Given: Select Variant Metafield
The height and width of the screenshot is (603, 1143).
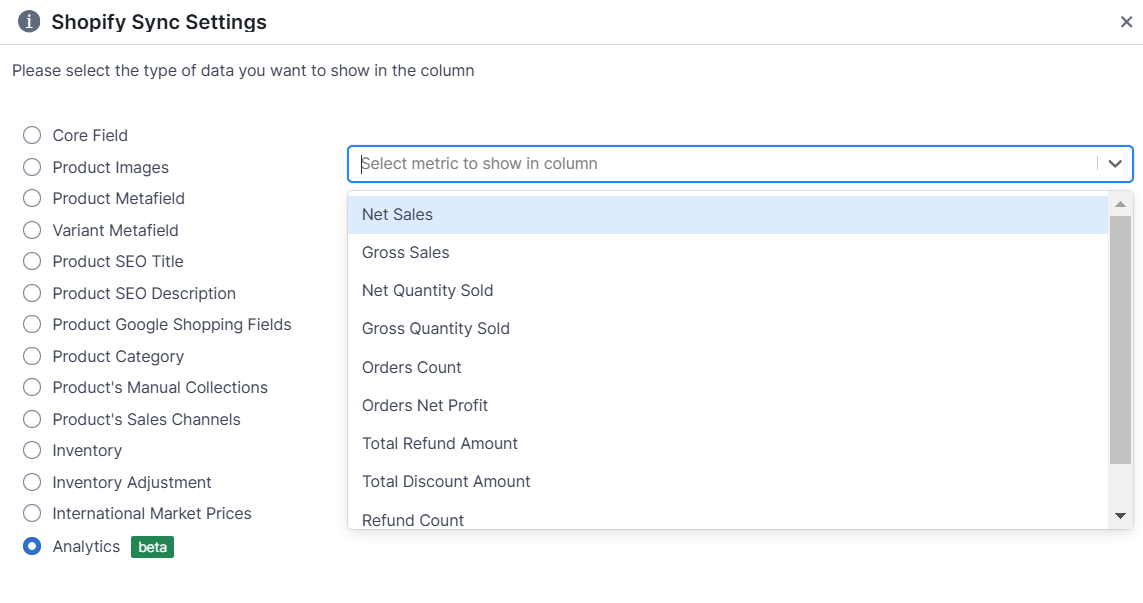Looking at the screenshot, I should (x=31, y=230).
